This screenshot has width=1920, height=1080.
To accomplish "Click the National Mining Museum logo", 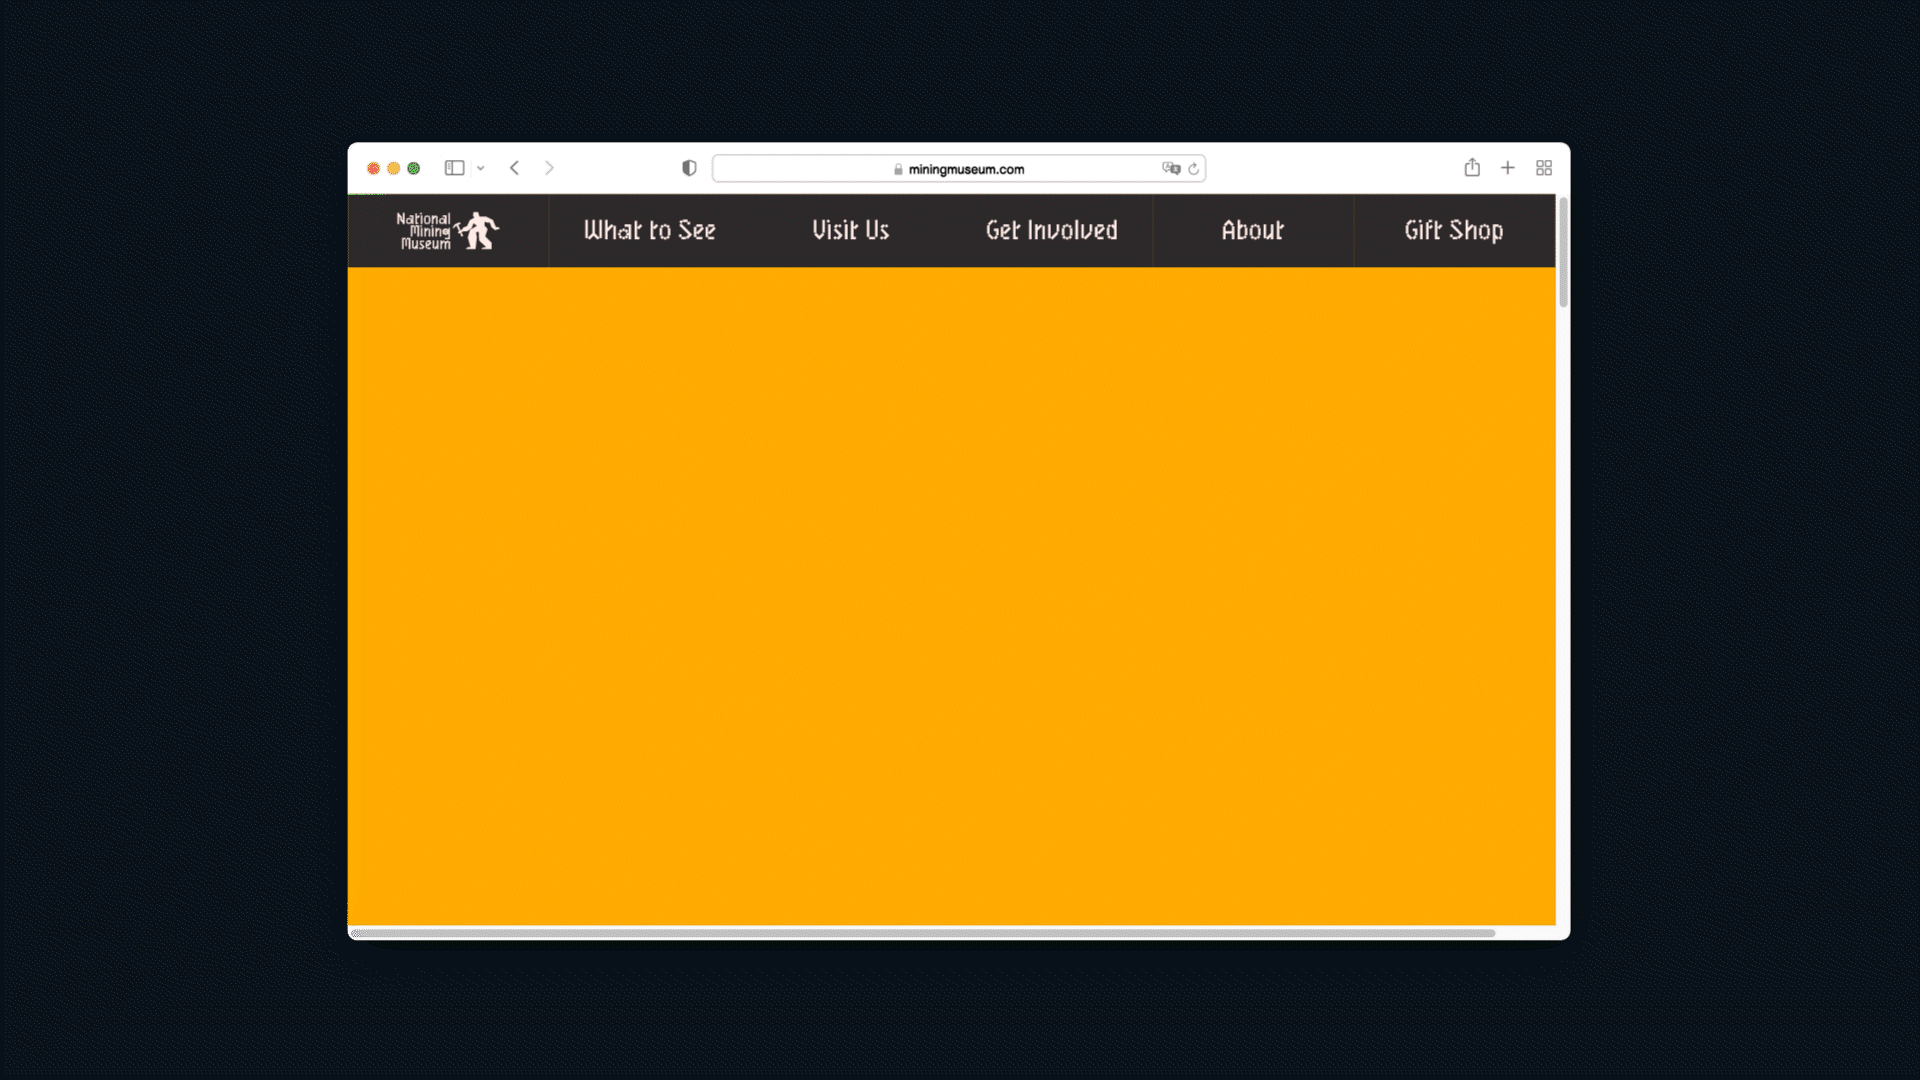I will (447, 231).
